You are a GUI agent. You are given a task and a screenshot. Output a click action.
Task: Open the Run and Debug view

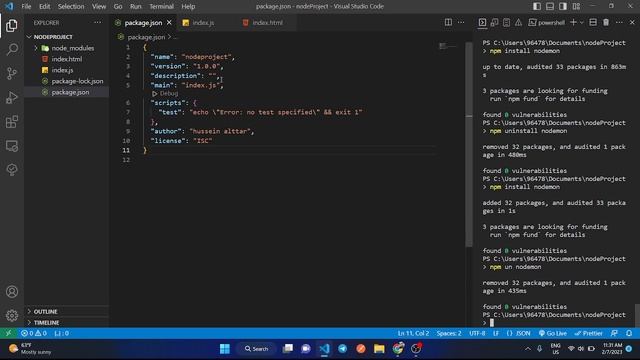[12, 98]
